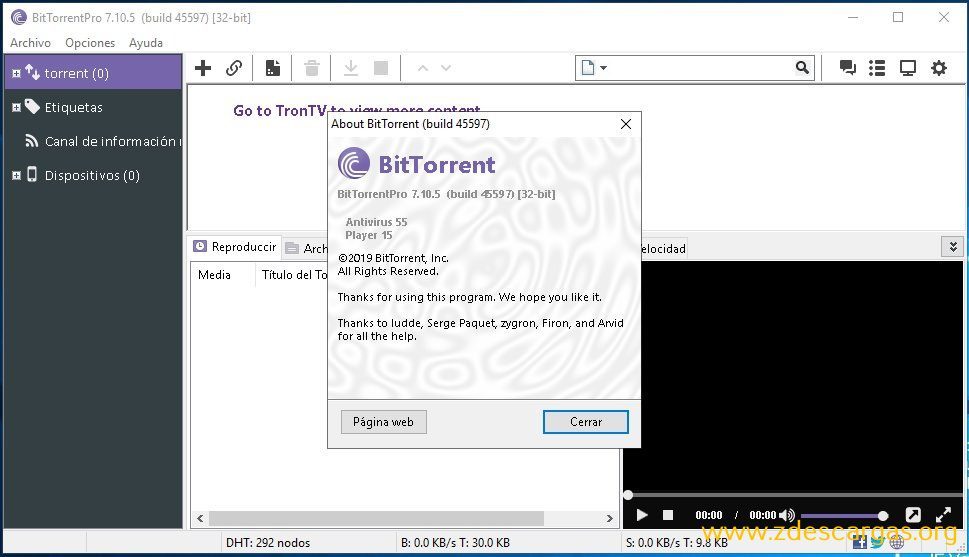This screenshot has width=969, height=557.
Task: Toggle fullscreen in the player
Action: (944, 515)
